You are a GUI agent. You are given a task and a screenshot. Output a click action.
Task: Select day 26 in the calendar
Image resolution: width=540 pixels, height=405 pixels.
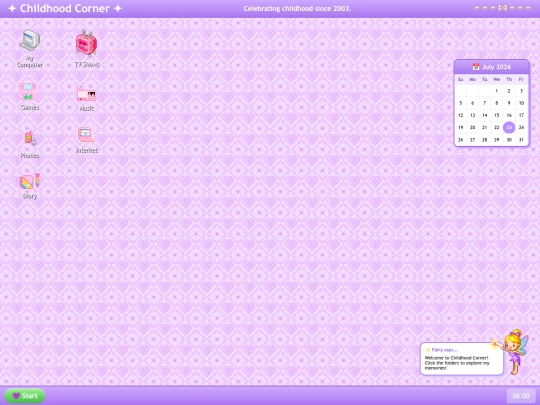(x=460, y=140)
